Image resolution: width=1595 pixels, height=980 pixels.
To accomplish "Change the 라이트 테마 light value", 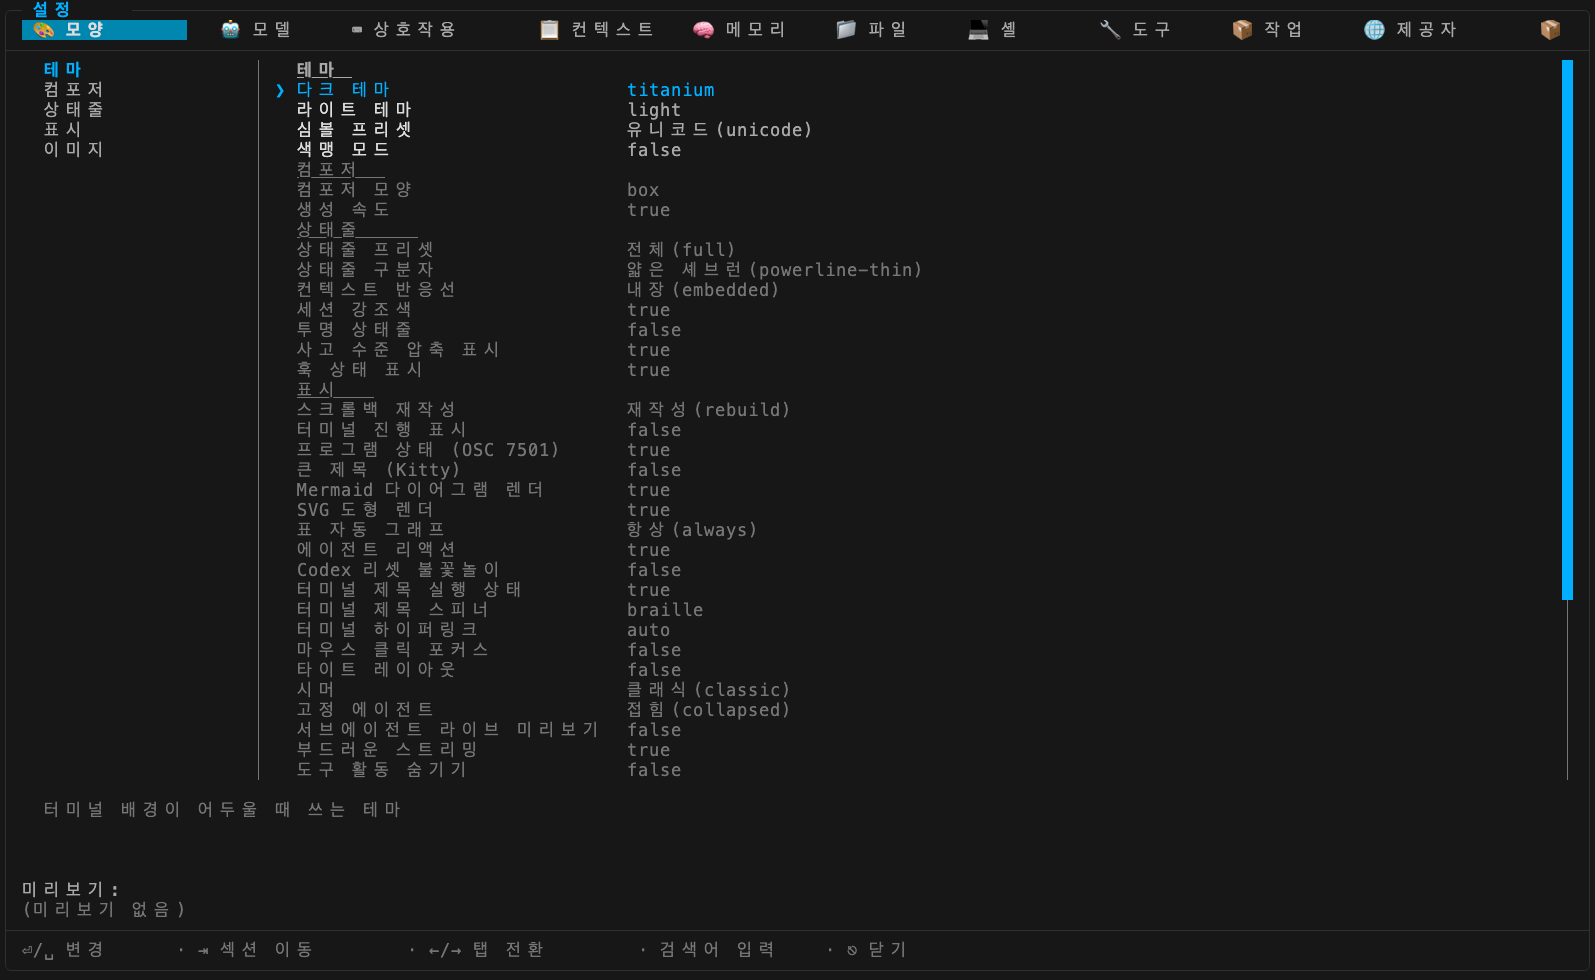I will pos(654,110).
